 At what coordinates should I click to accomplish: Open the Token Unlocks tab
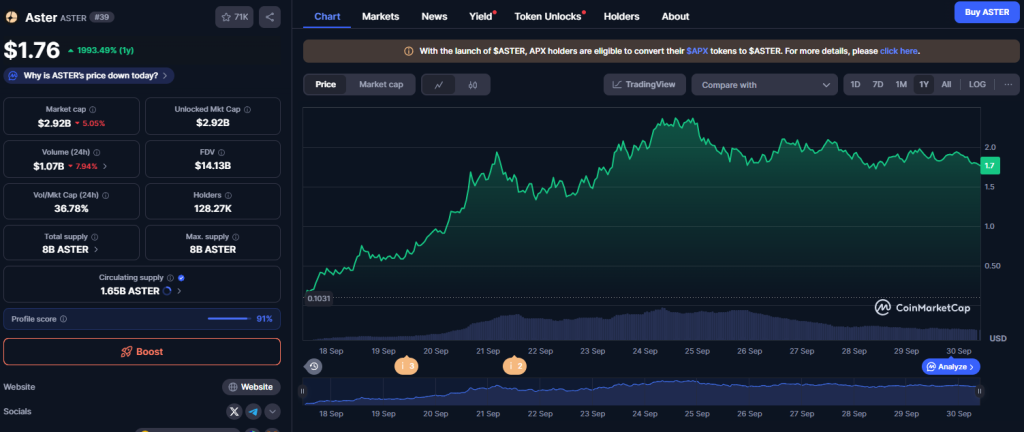point(549,17)
